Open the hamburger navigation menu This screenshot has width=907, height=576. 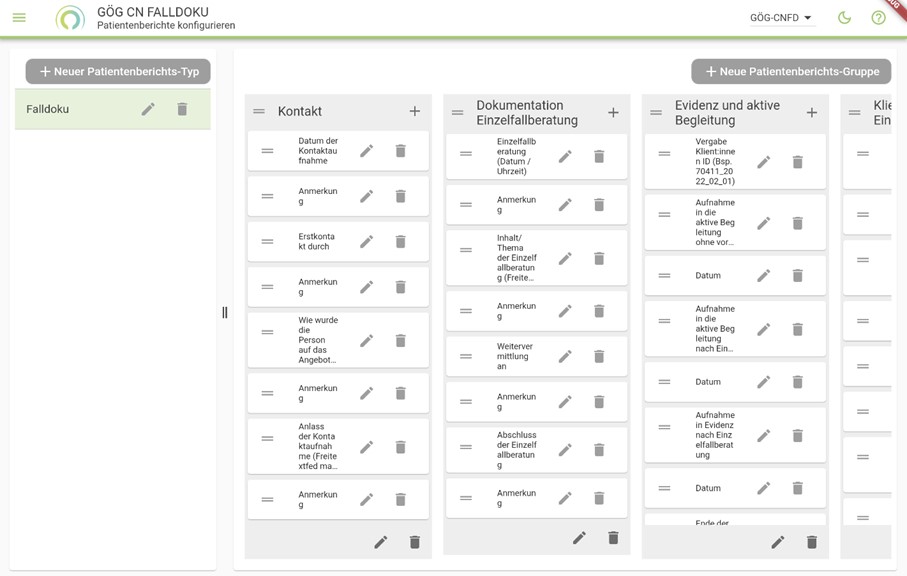tap(19, 18)
